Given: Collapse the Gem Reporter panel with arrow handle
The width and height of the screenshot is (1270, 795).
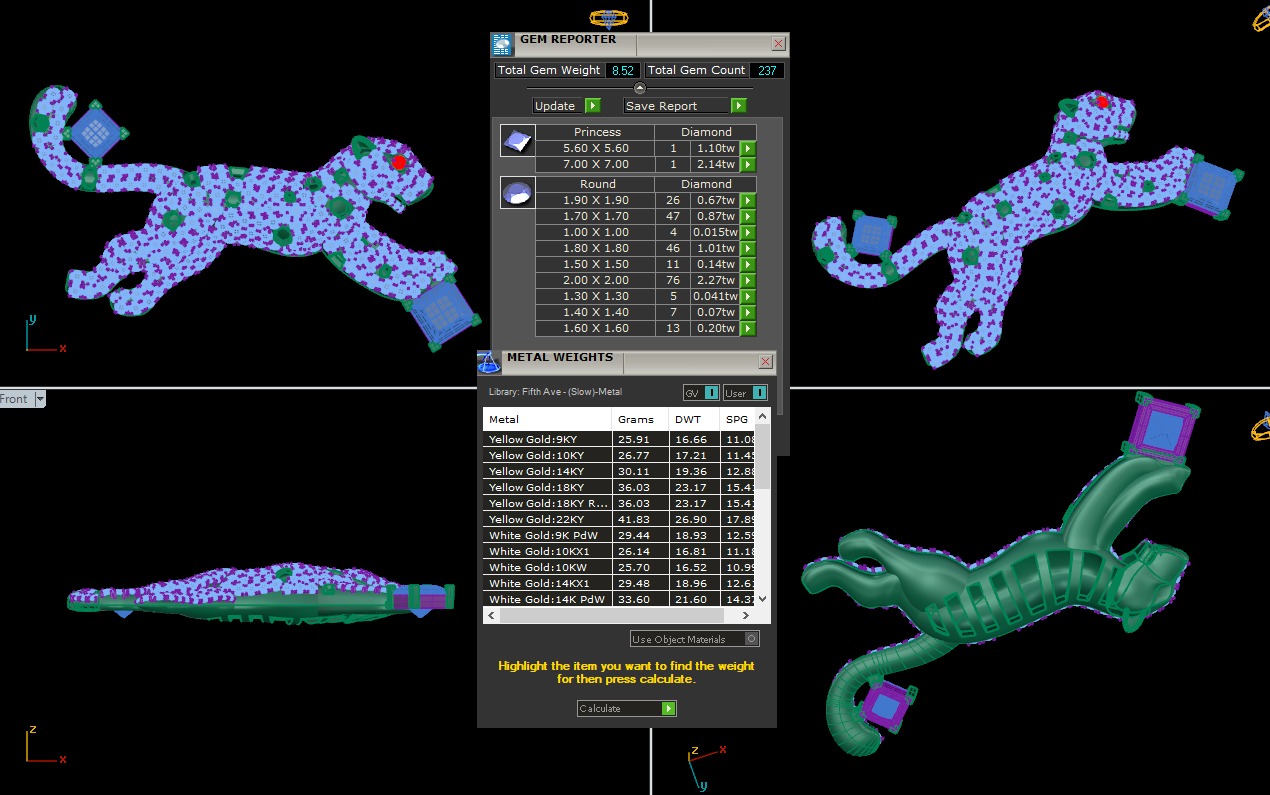Looking at the screenshot, I should click(x=640, y=88).
